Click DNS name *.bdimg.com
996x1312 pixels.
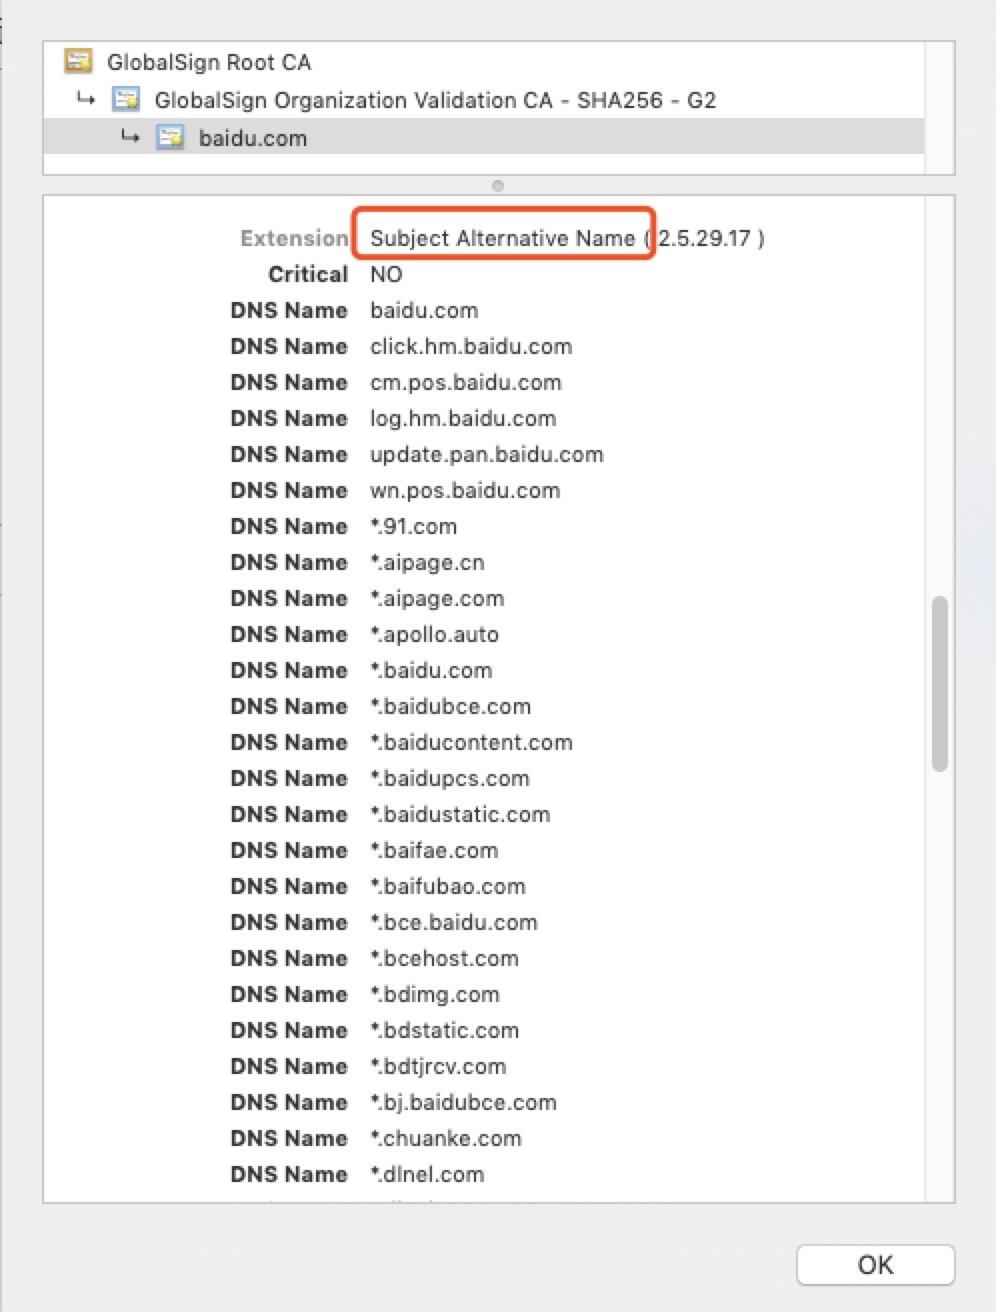(x=435, y=994)
